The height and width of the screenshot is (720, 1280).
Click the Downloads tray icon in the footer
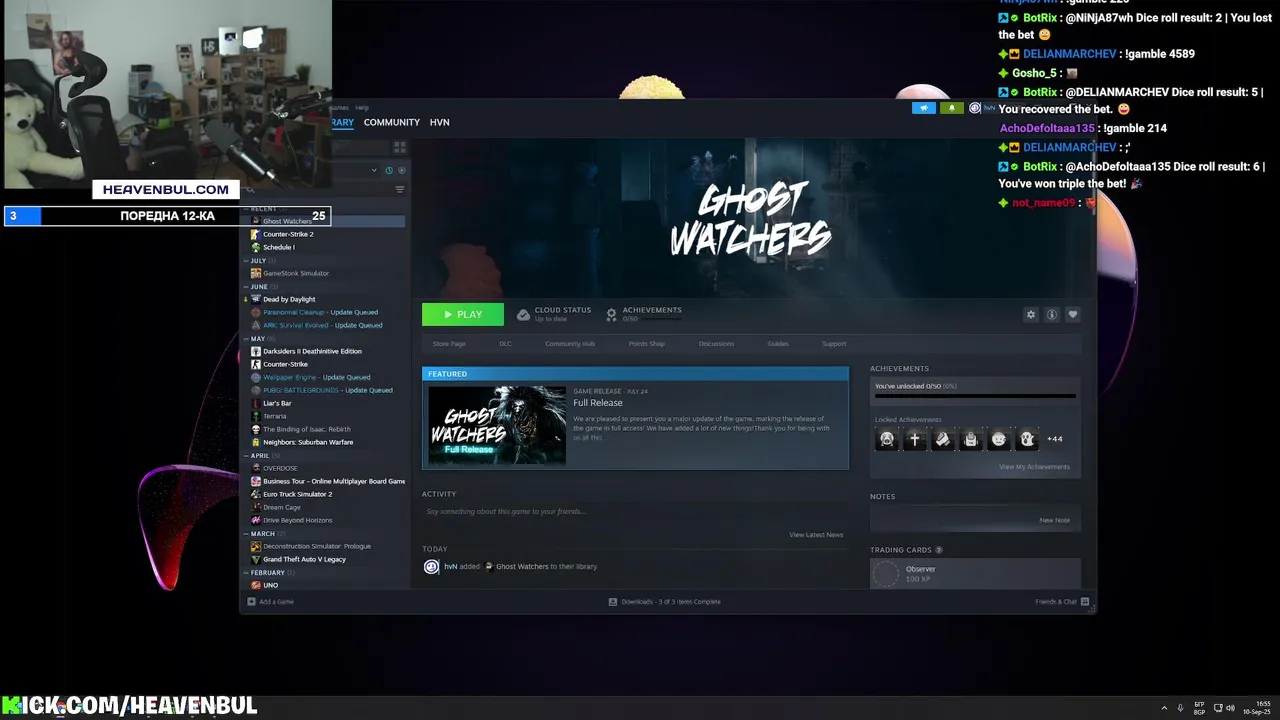(x=613, y=602)
